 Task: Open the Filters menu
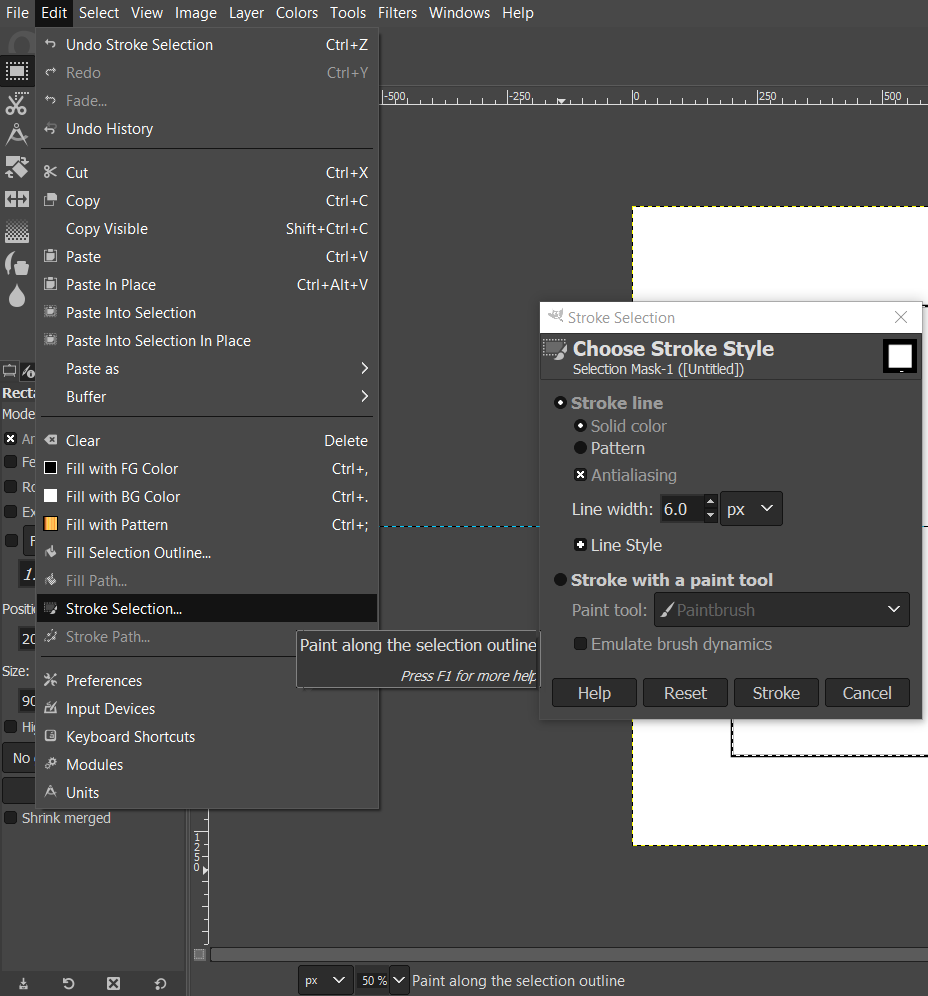click(x=398, y=13)
